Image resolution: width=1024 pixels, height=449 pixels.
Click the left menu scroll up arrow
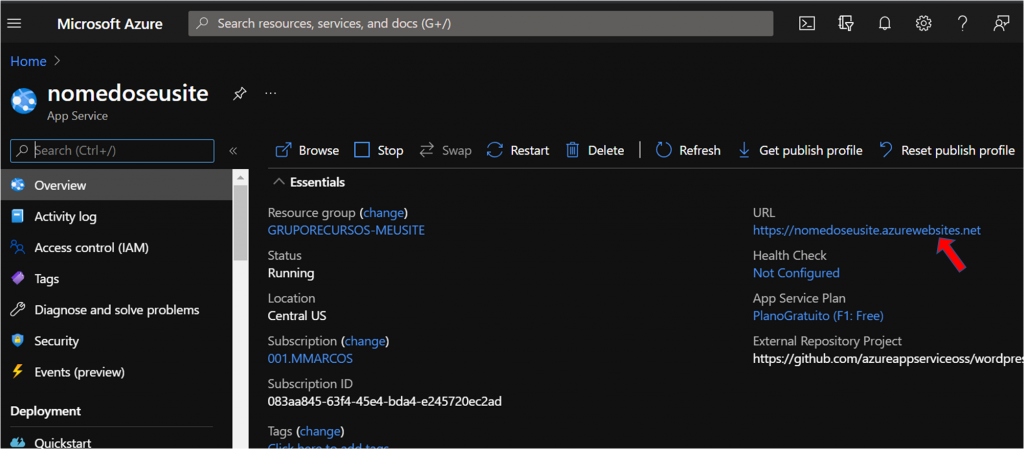240,177
